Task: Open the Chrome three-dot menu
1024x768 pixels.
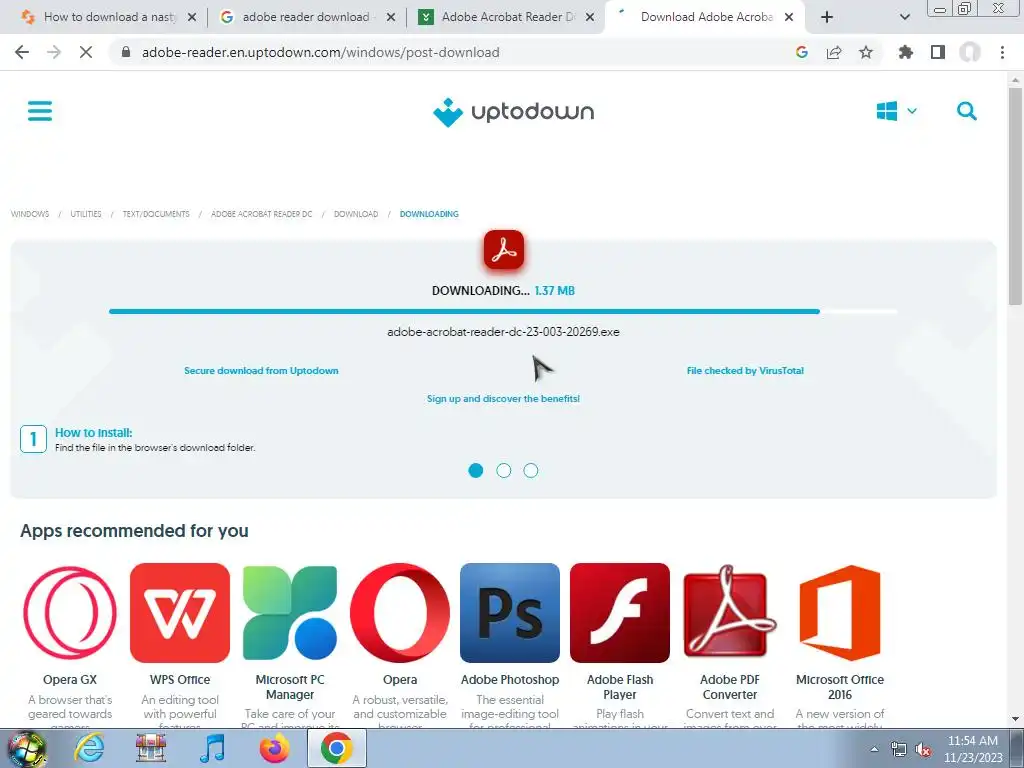Action: point(1002,52)
